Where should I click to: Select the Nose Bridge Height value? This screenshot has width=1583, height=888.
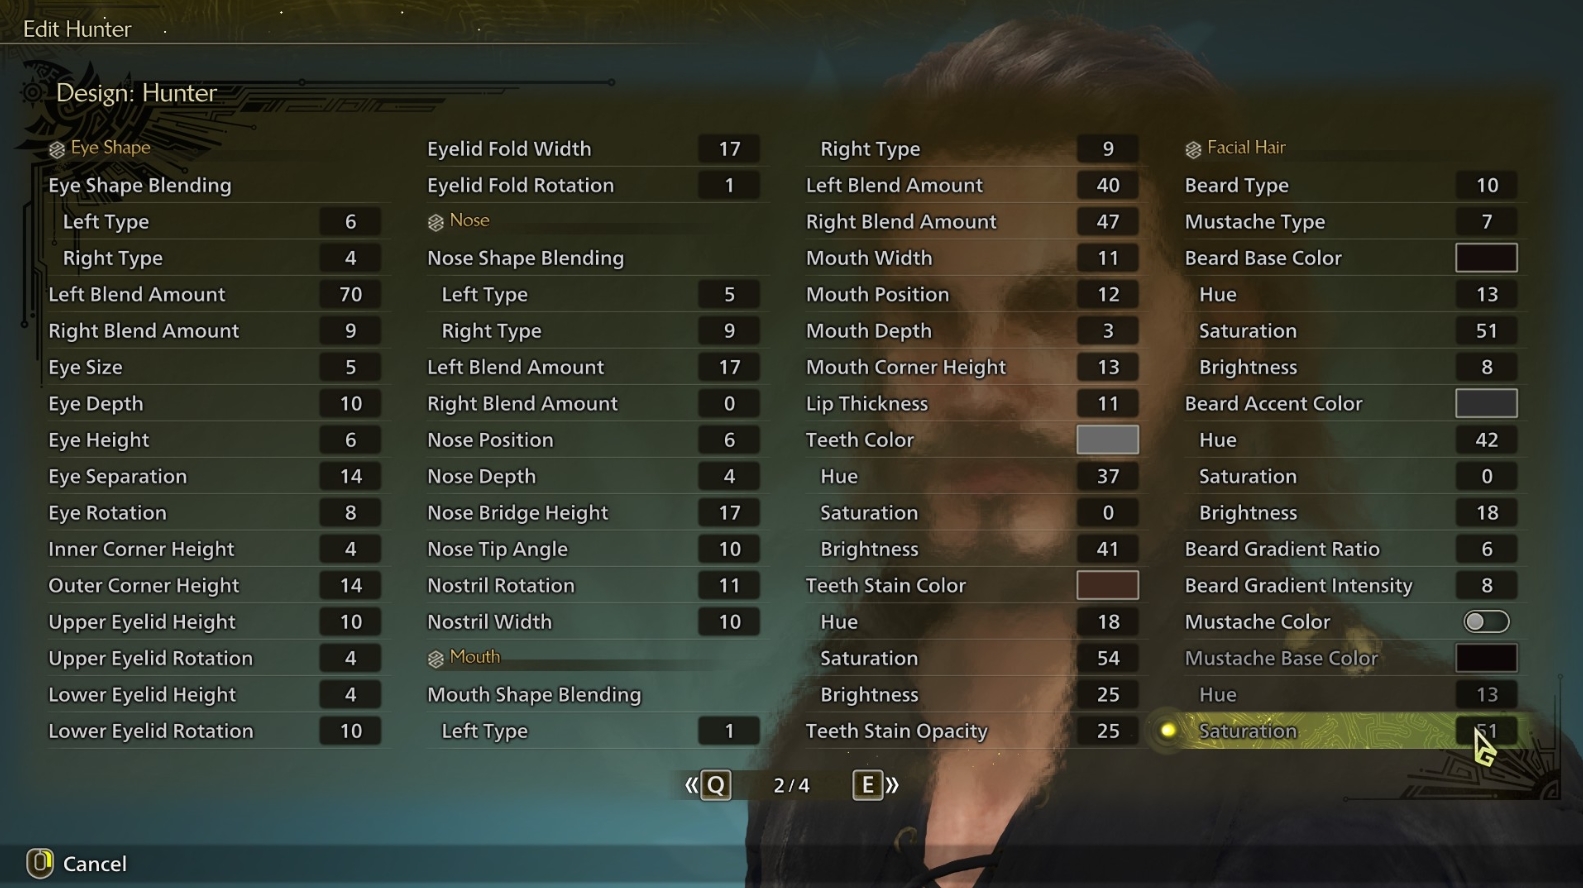click(729, 513)
